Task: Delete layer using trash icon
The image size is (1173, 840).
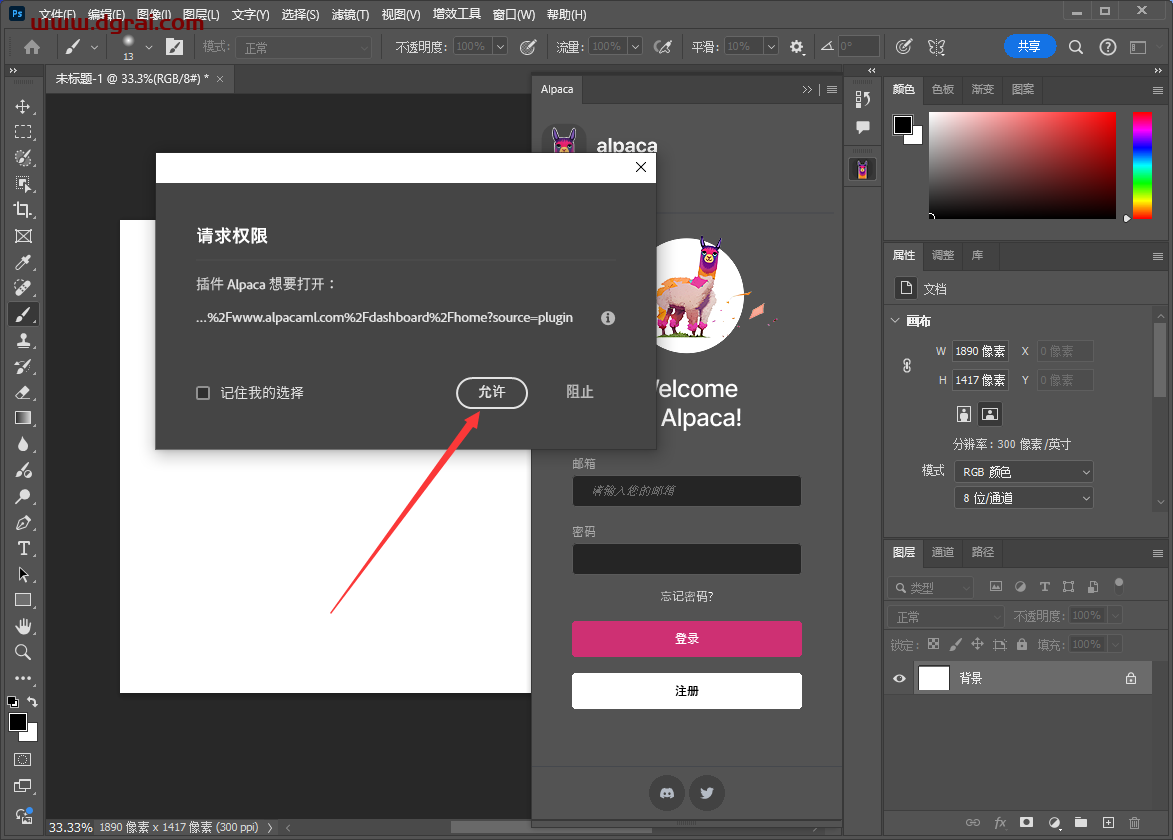Action: point(1134,822)
